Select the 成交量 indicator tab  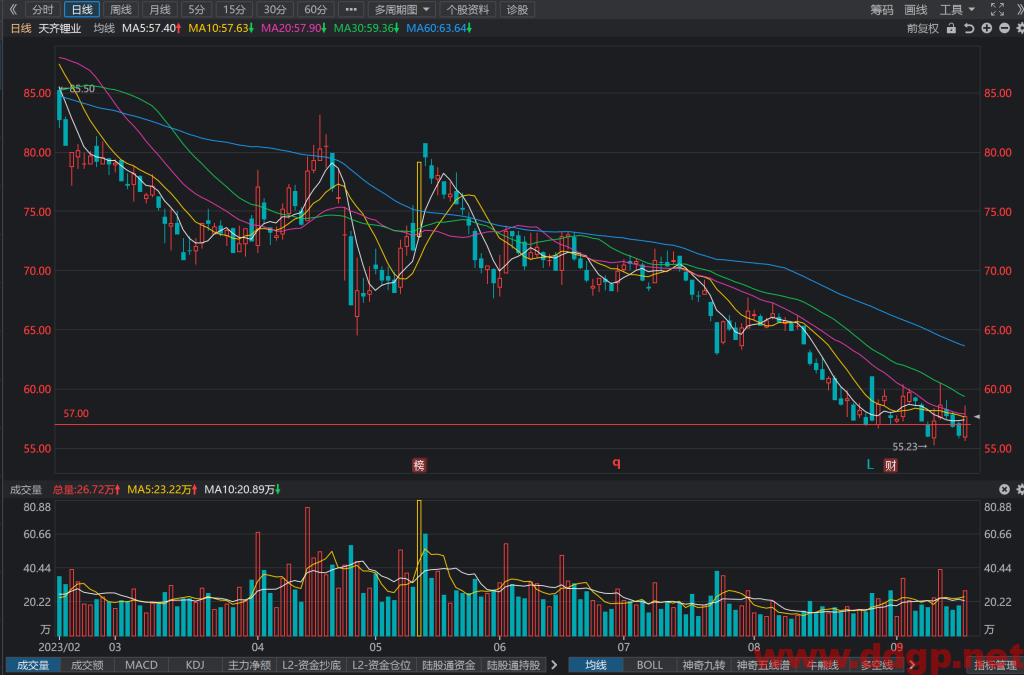[33, 665]
